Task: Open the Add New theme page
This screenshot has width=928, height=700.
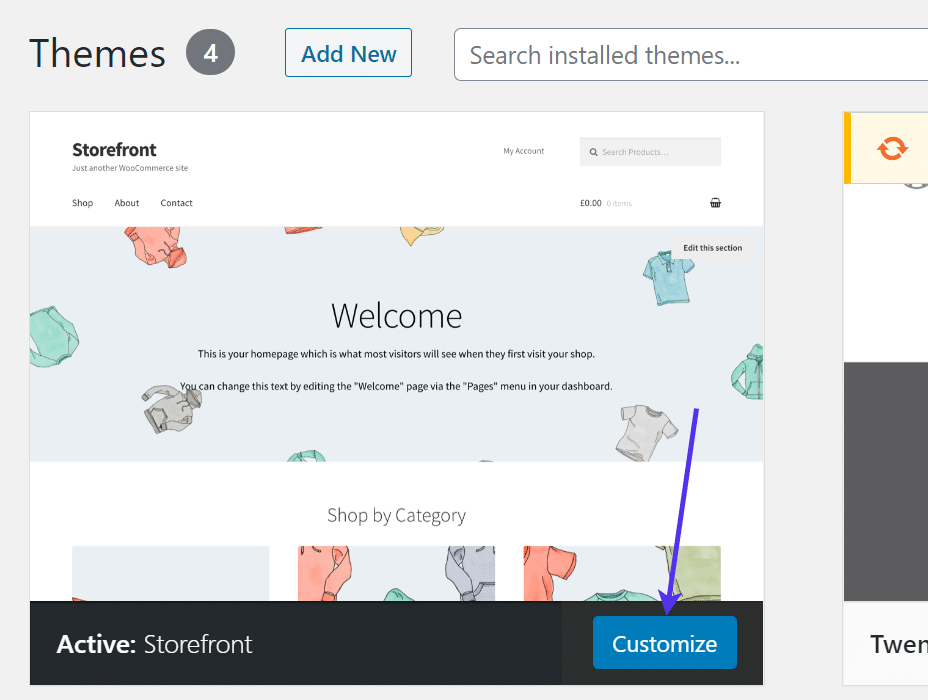Action: coord(348,52)
